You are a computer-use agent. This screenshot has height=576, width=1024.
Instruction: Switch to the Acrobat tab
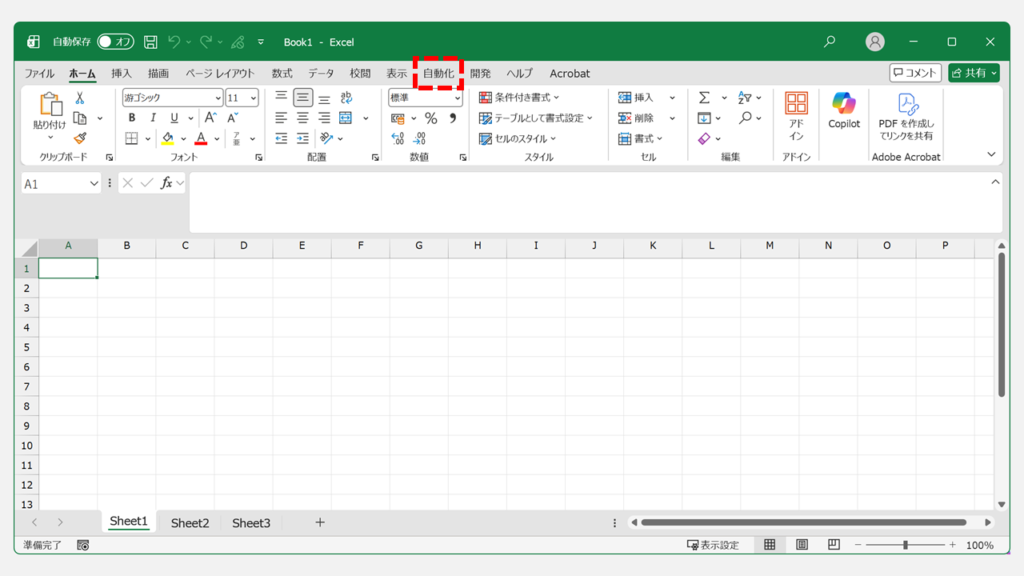569,73
